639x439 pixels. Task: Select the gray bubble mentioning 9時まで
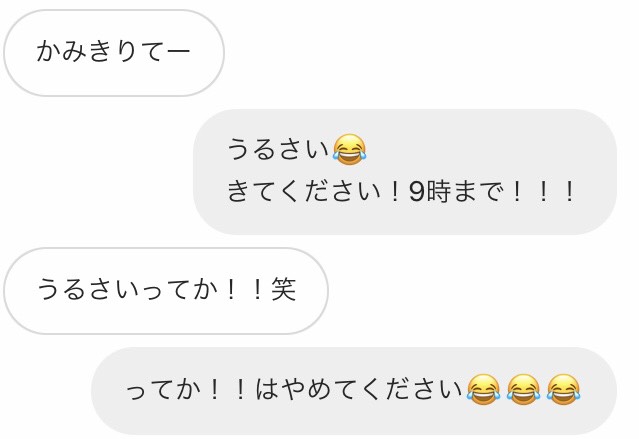tap(405, 172)
